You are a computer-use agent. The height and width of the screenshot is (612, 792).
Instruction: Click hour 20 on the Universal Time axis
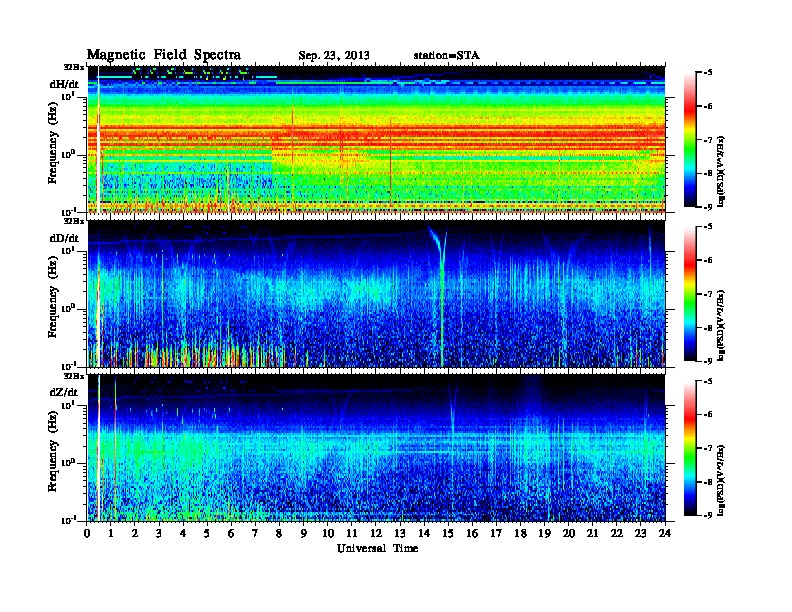tap(569, 533)
